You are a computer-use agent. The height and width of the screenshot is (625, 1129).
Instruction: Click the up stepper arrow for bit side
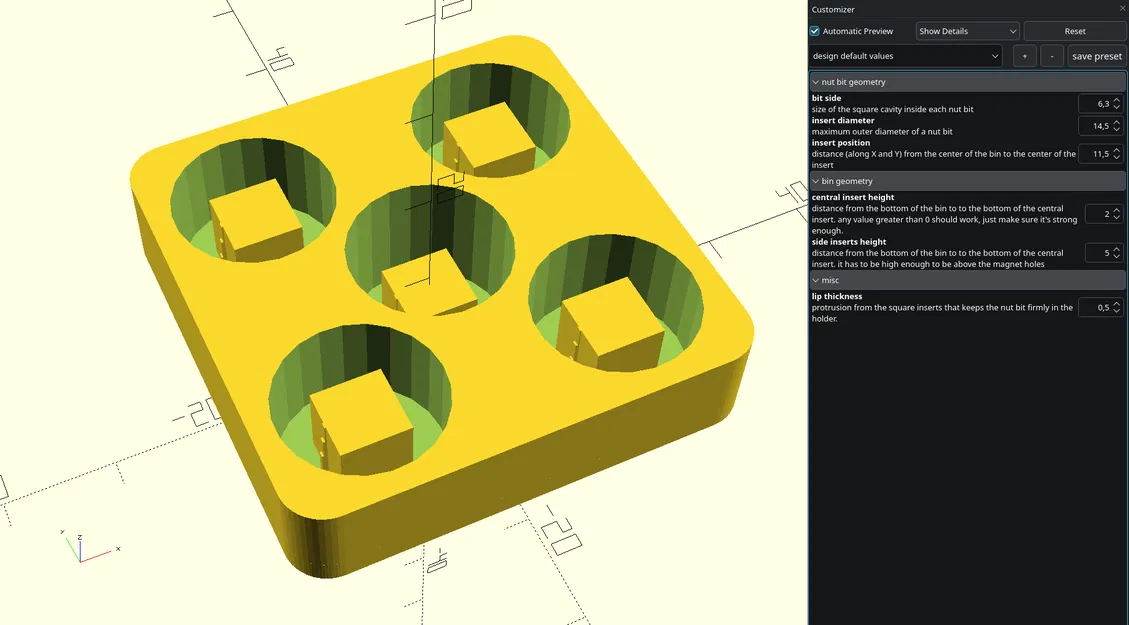coord(1117,100)
